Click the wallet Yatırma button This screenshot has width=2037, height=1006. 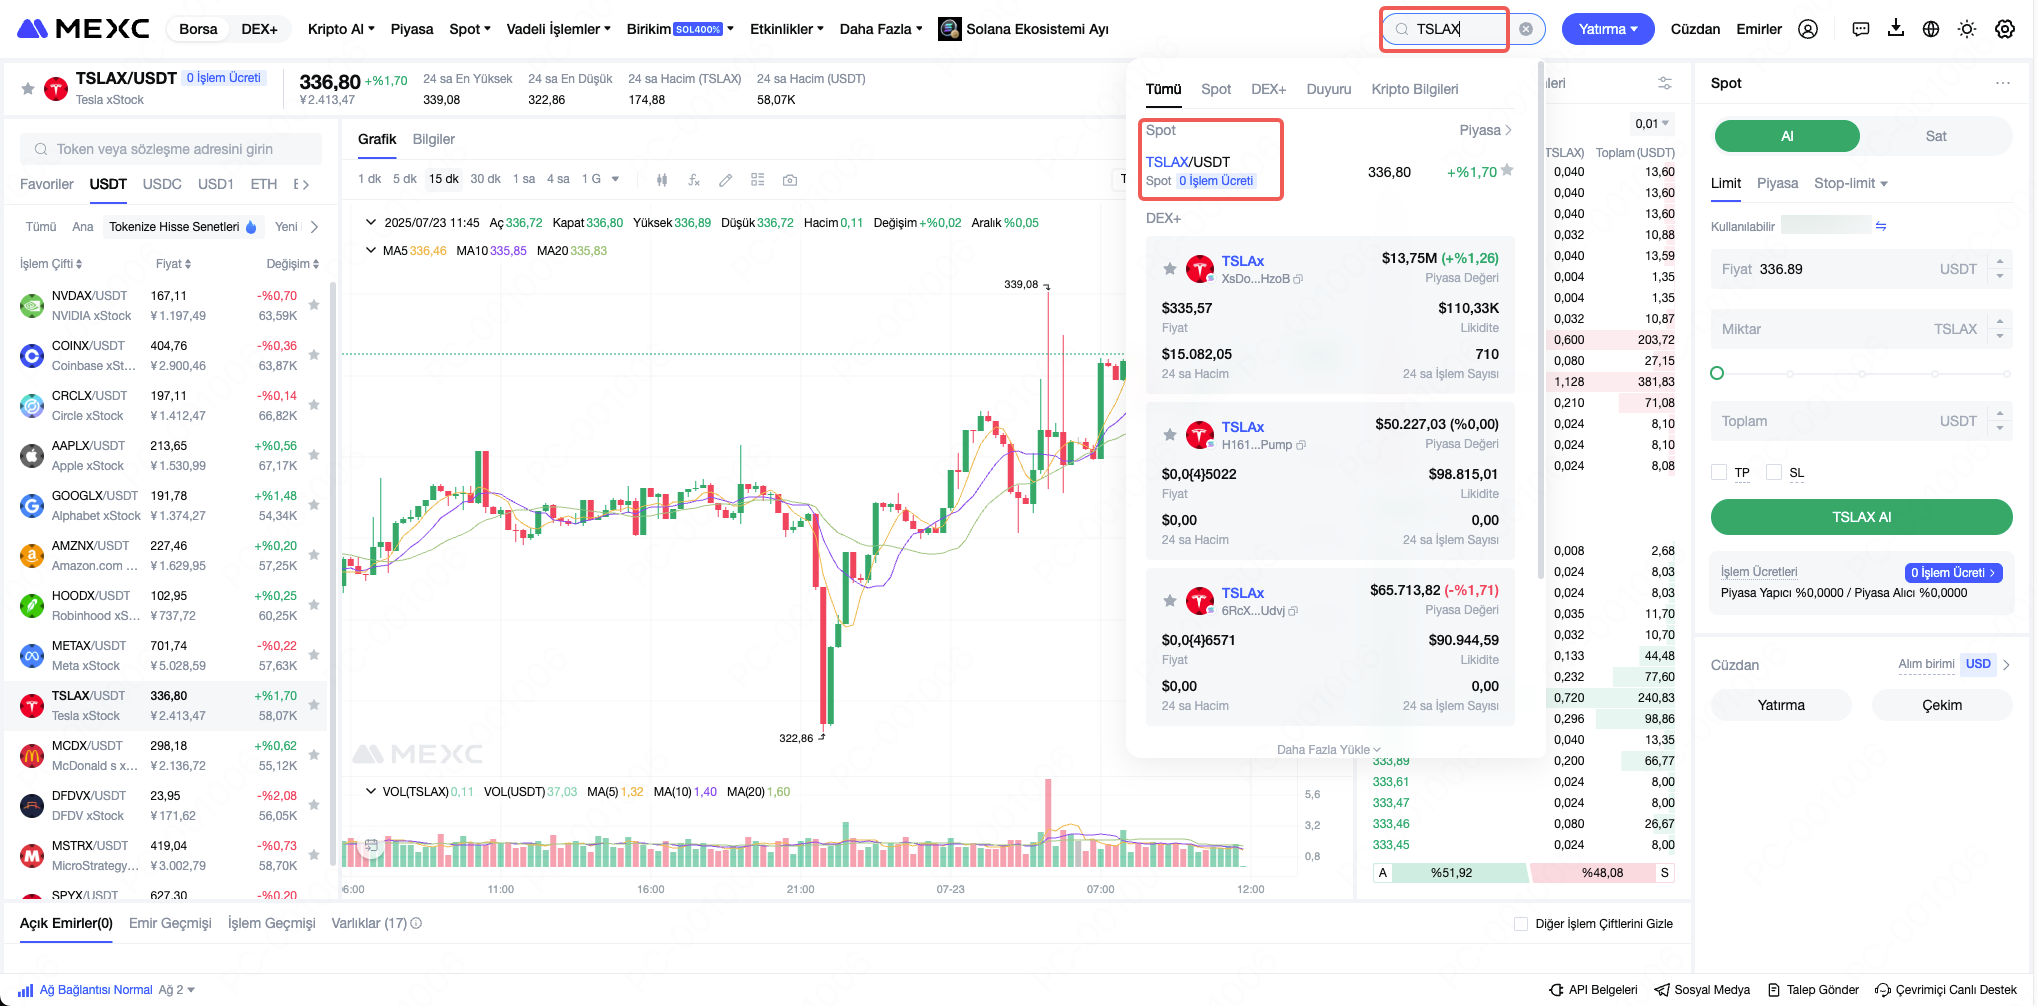point(1781,705)
